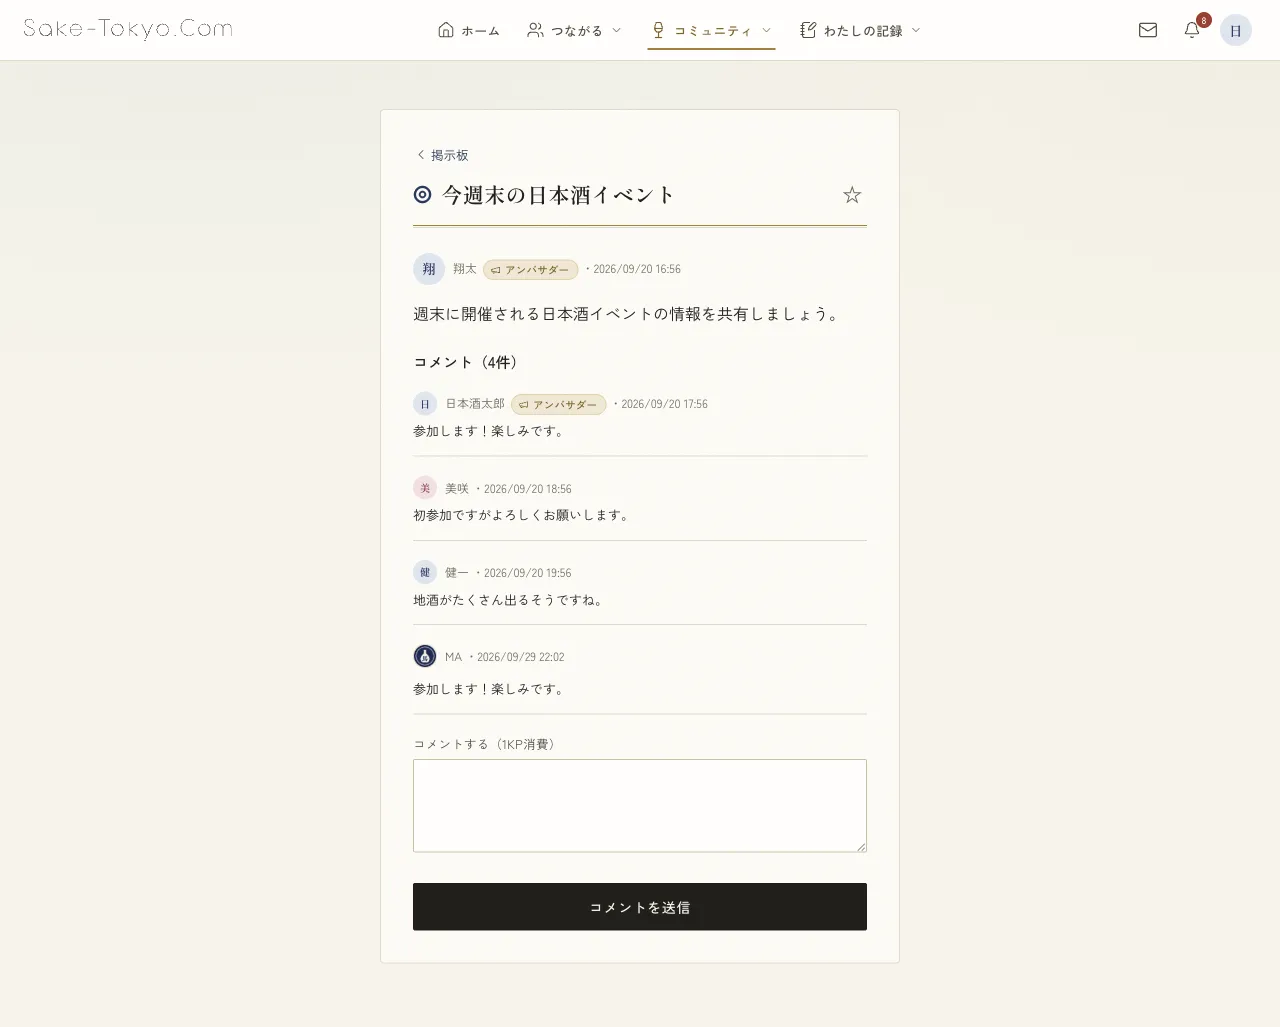
Task: Expand the わたしの記録 dropdown chevron
Action: coord(916,30)
